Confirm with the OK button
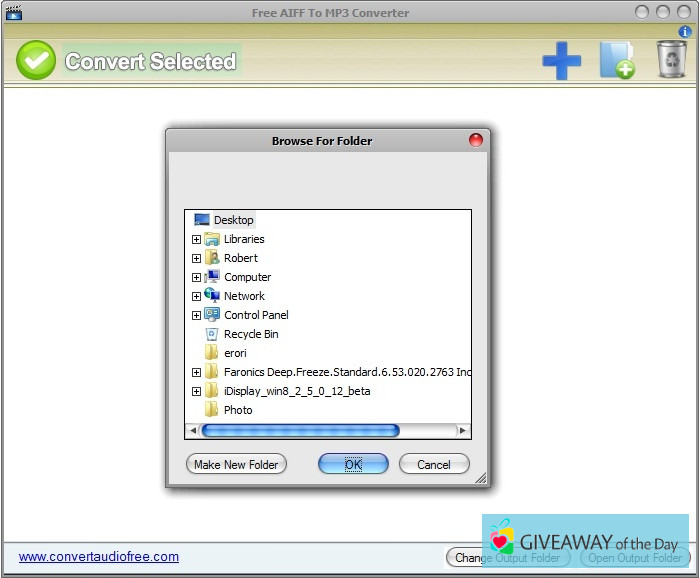The width and height of the screenshot is (700, 578). (353, 464)
